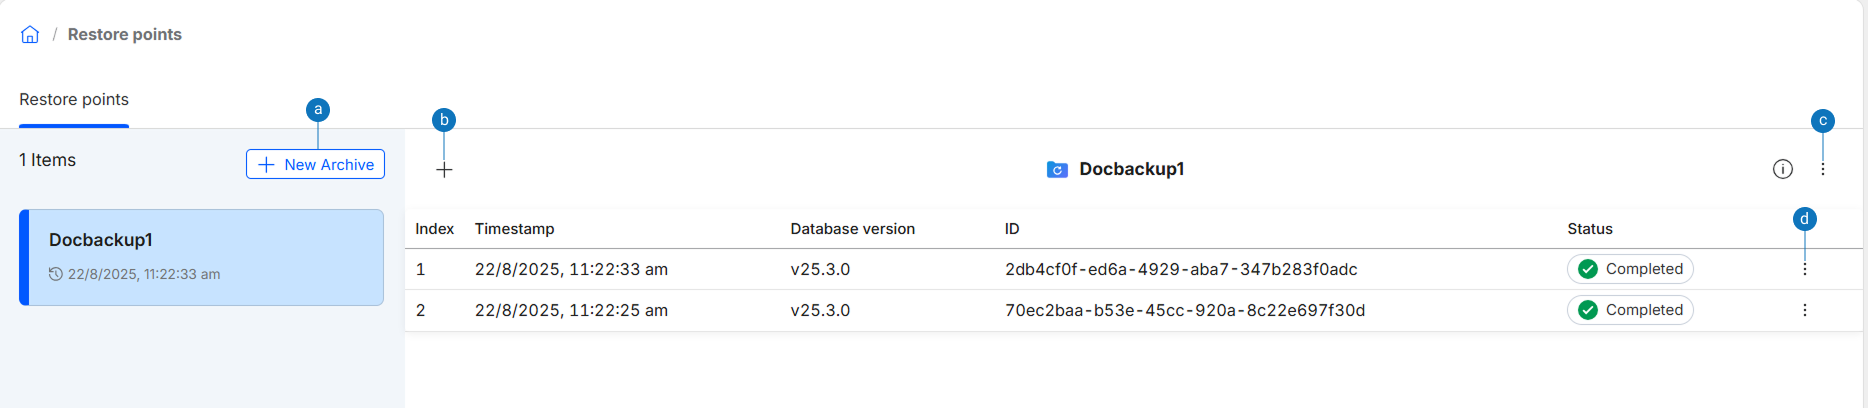1868x408 pixels.
Task: Click the New Archive button
Action: (315, 164)
